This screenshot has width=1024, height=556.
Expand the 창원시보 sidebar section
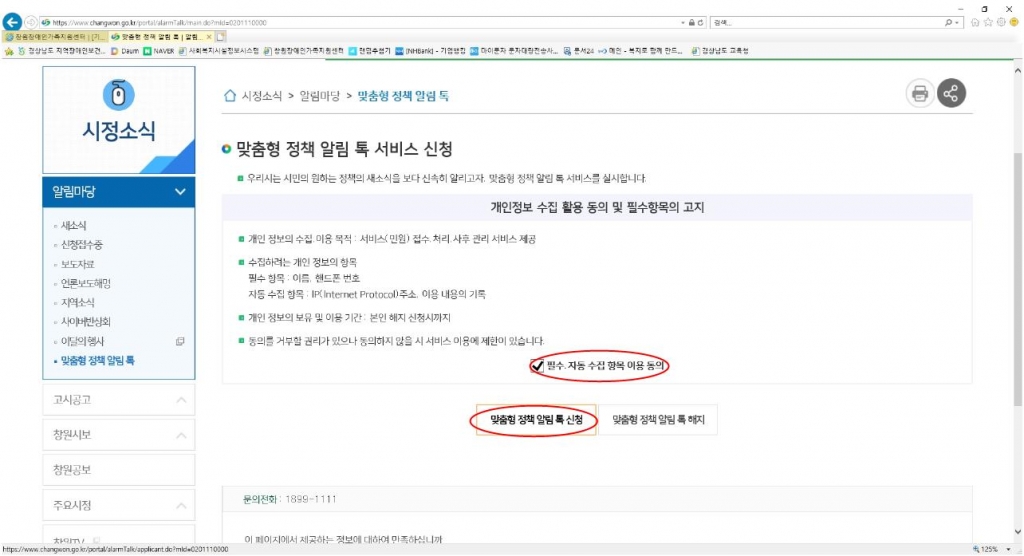(x=119, y=435)
